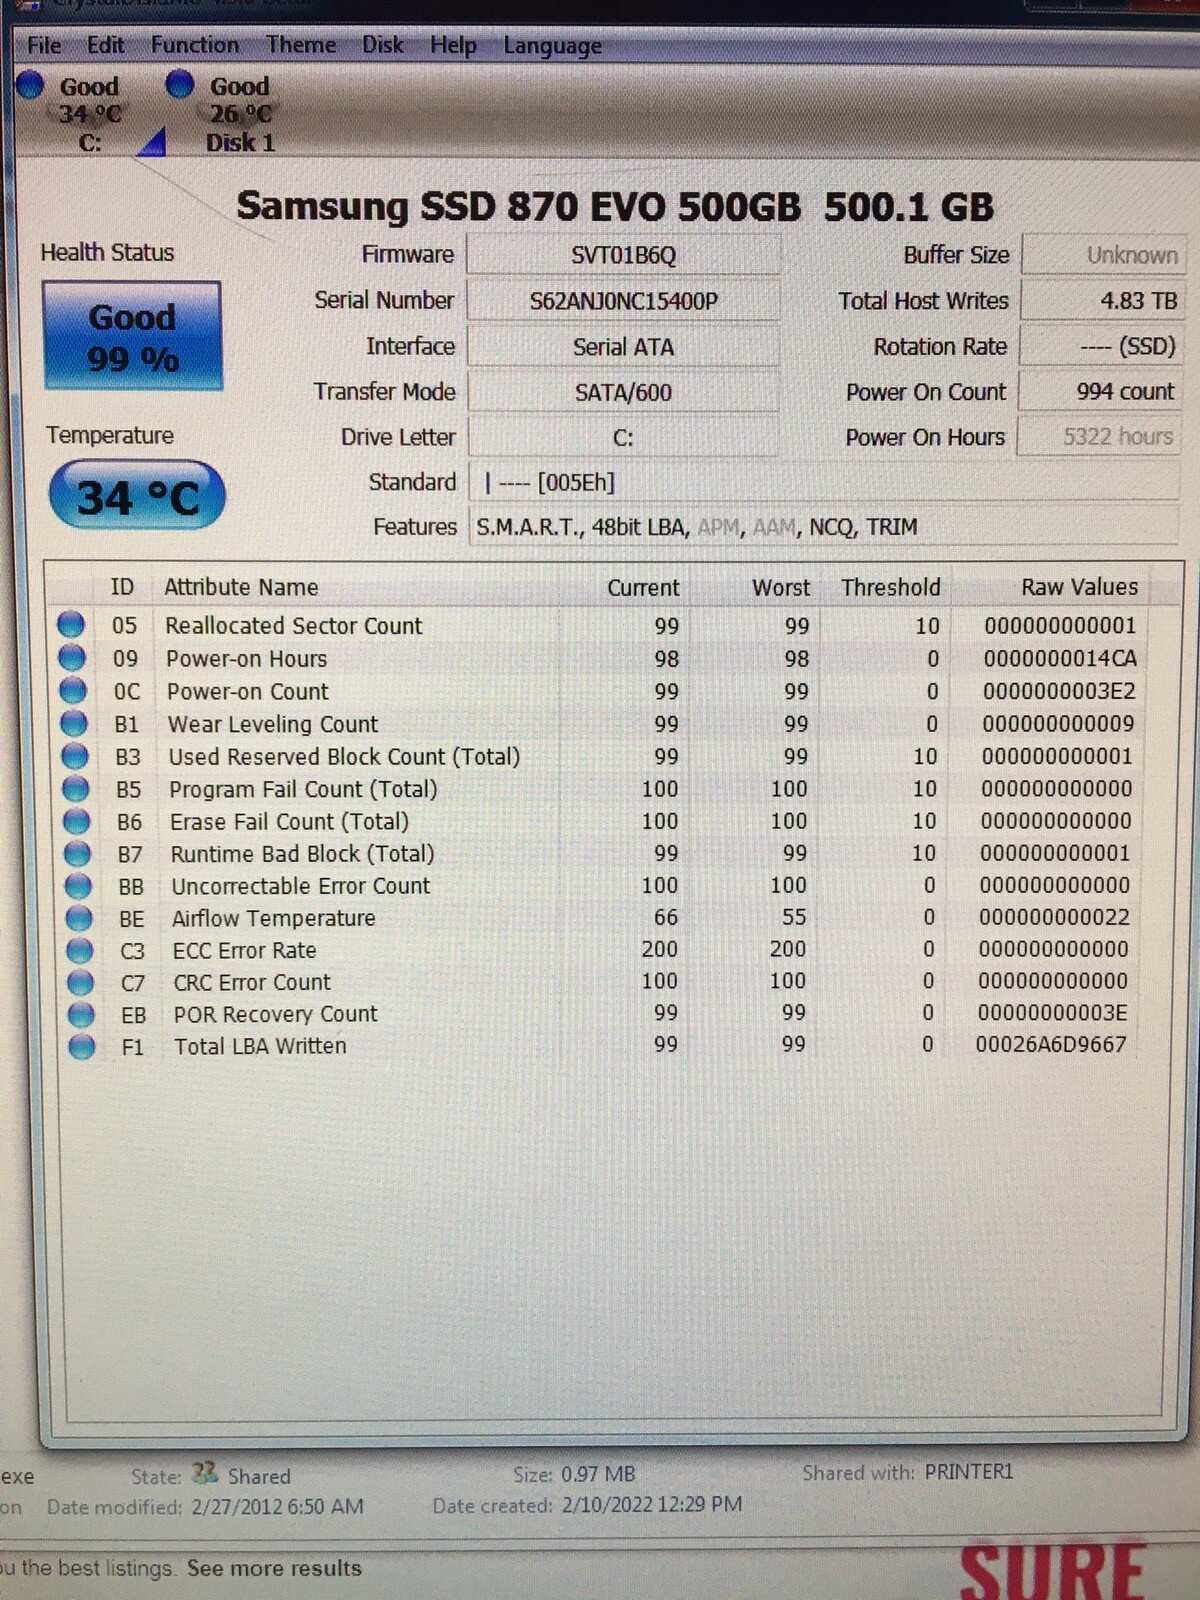Click status icon for ECC Error Rate
The width and height of the screenshot is (1200, 1600).
(x=80, y=950)
